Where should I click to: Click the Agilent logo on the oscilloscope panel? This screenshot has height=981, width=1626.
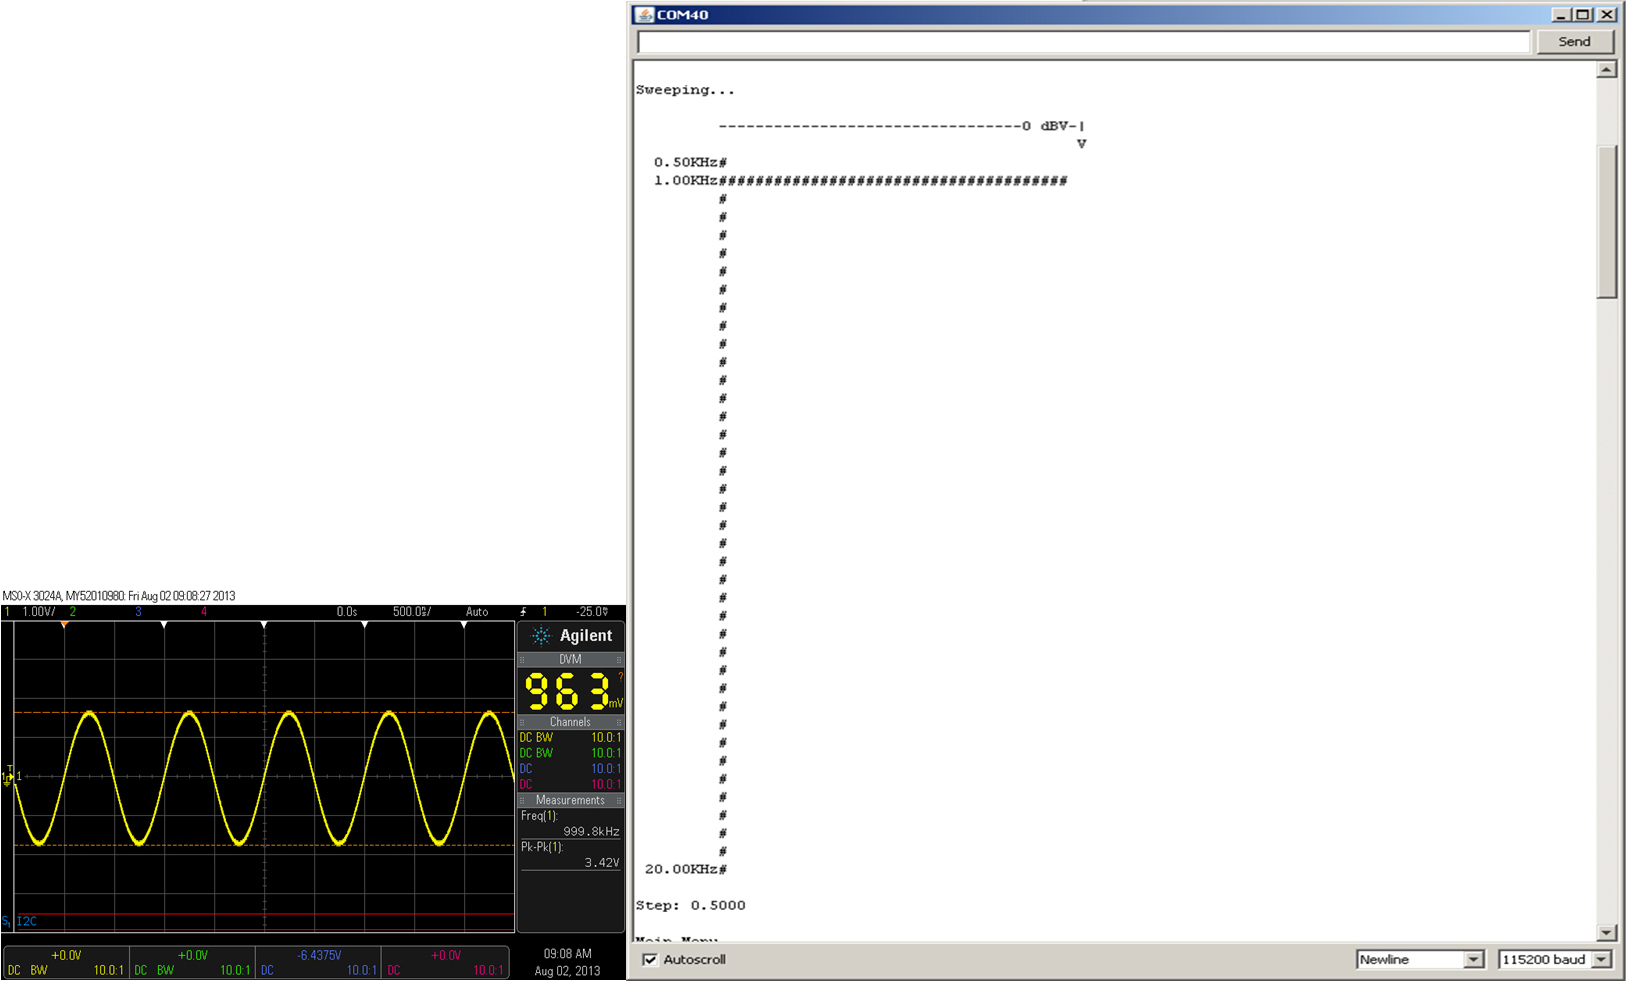pos(571,636)
